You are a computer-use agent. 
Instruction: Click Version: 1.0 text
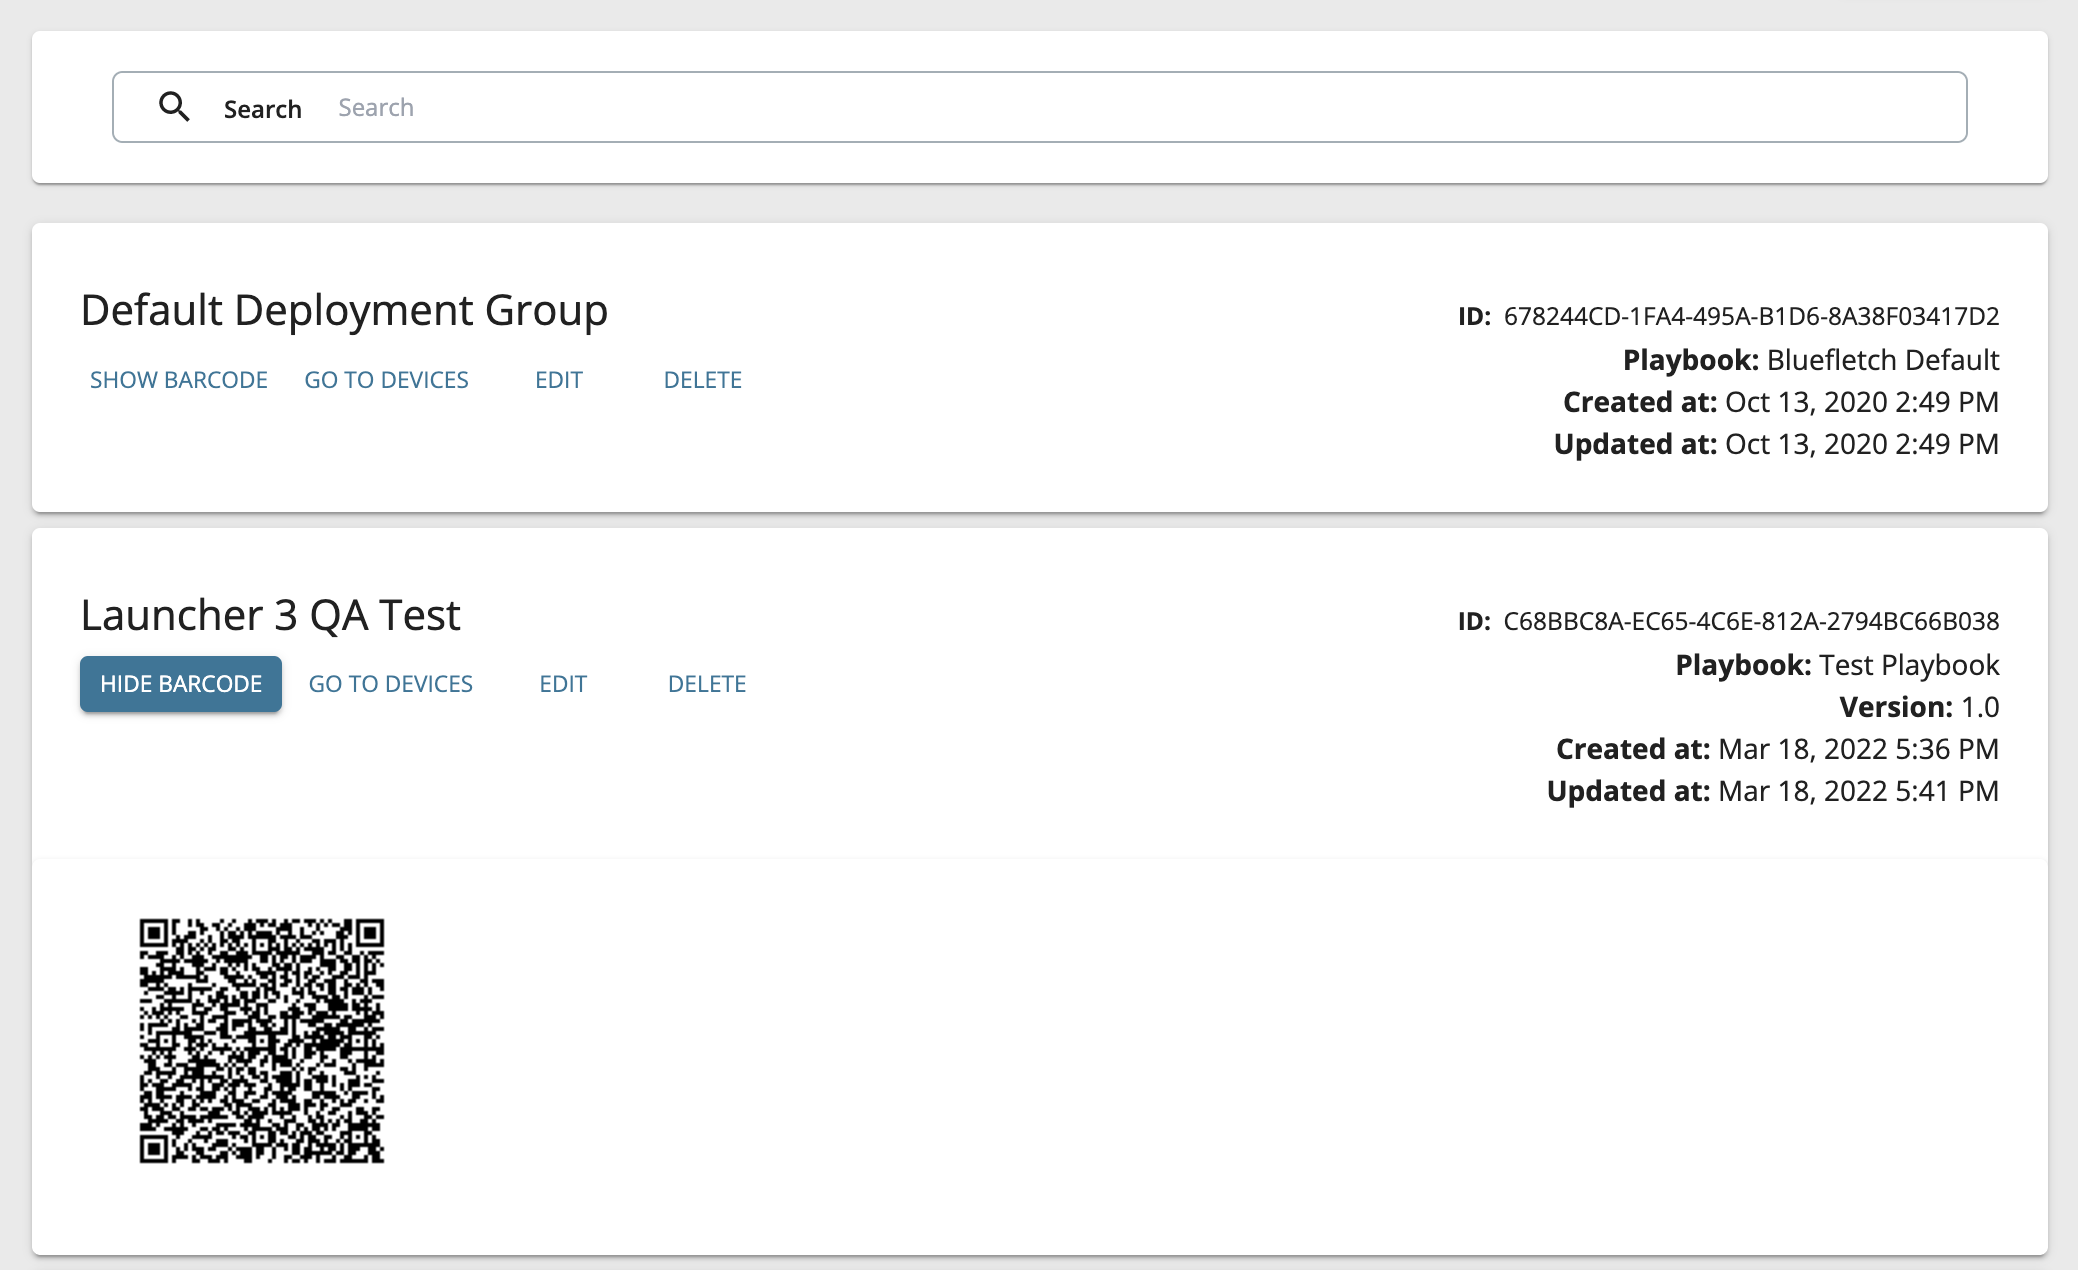[1919, 707]
